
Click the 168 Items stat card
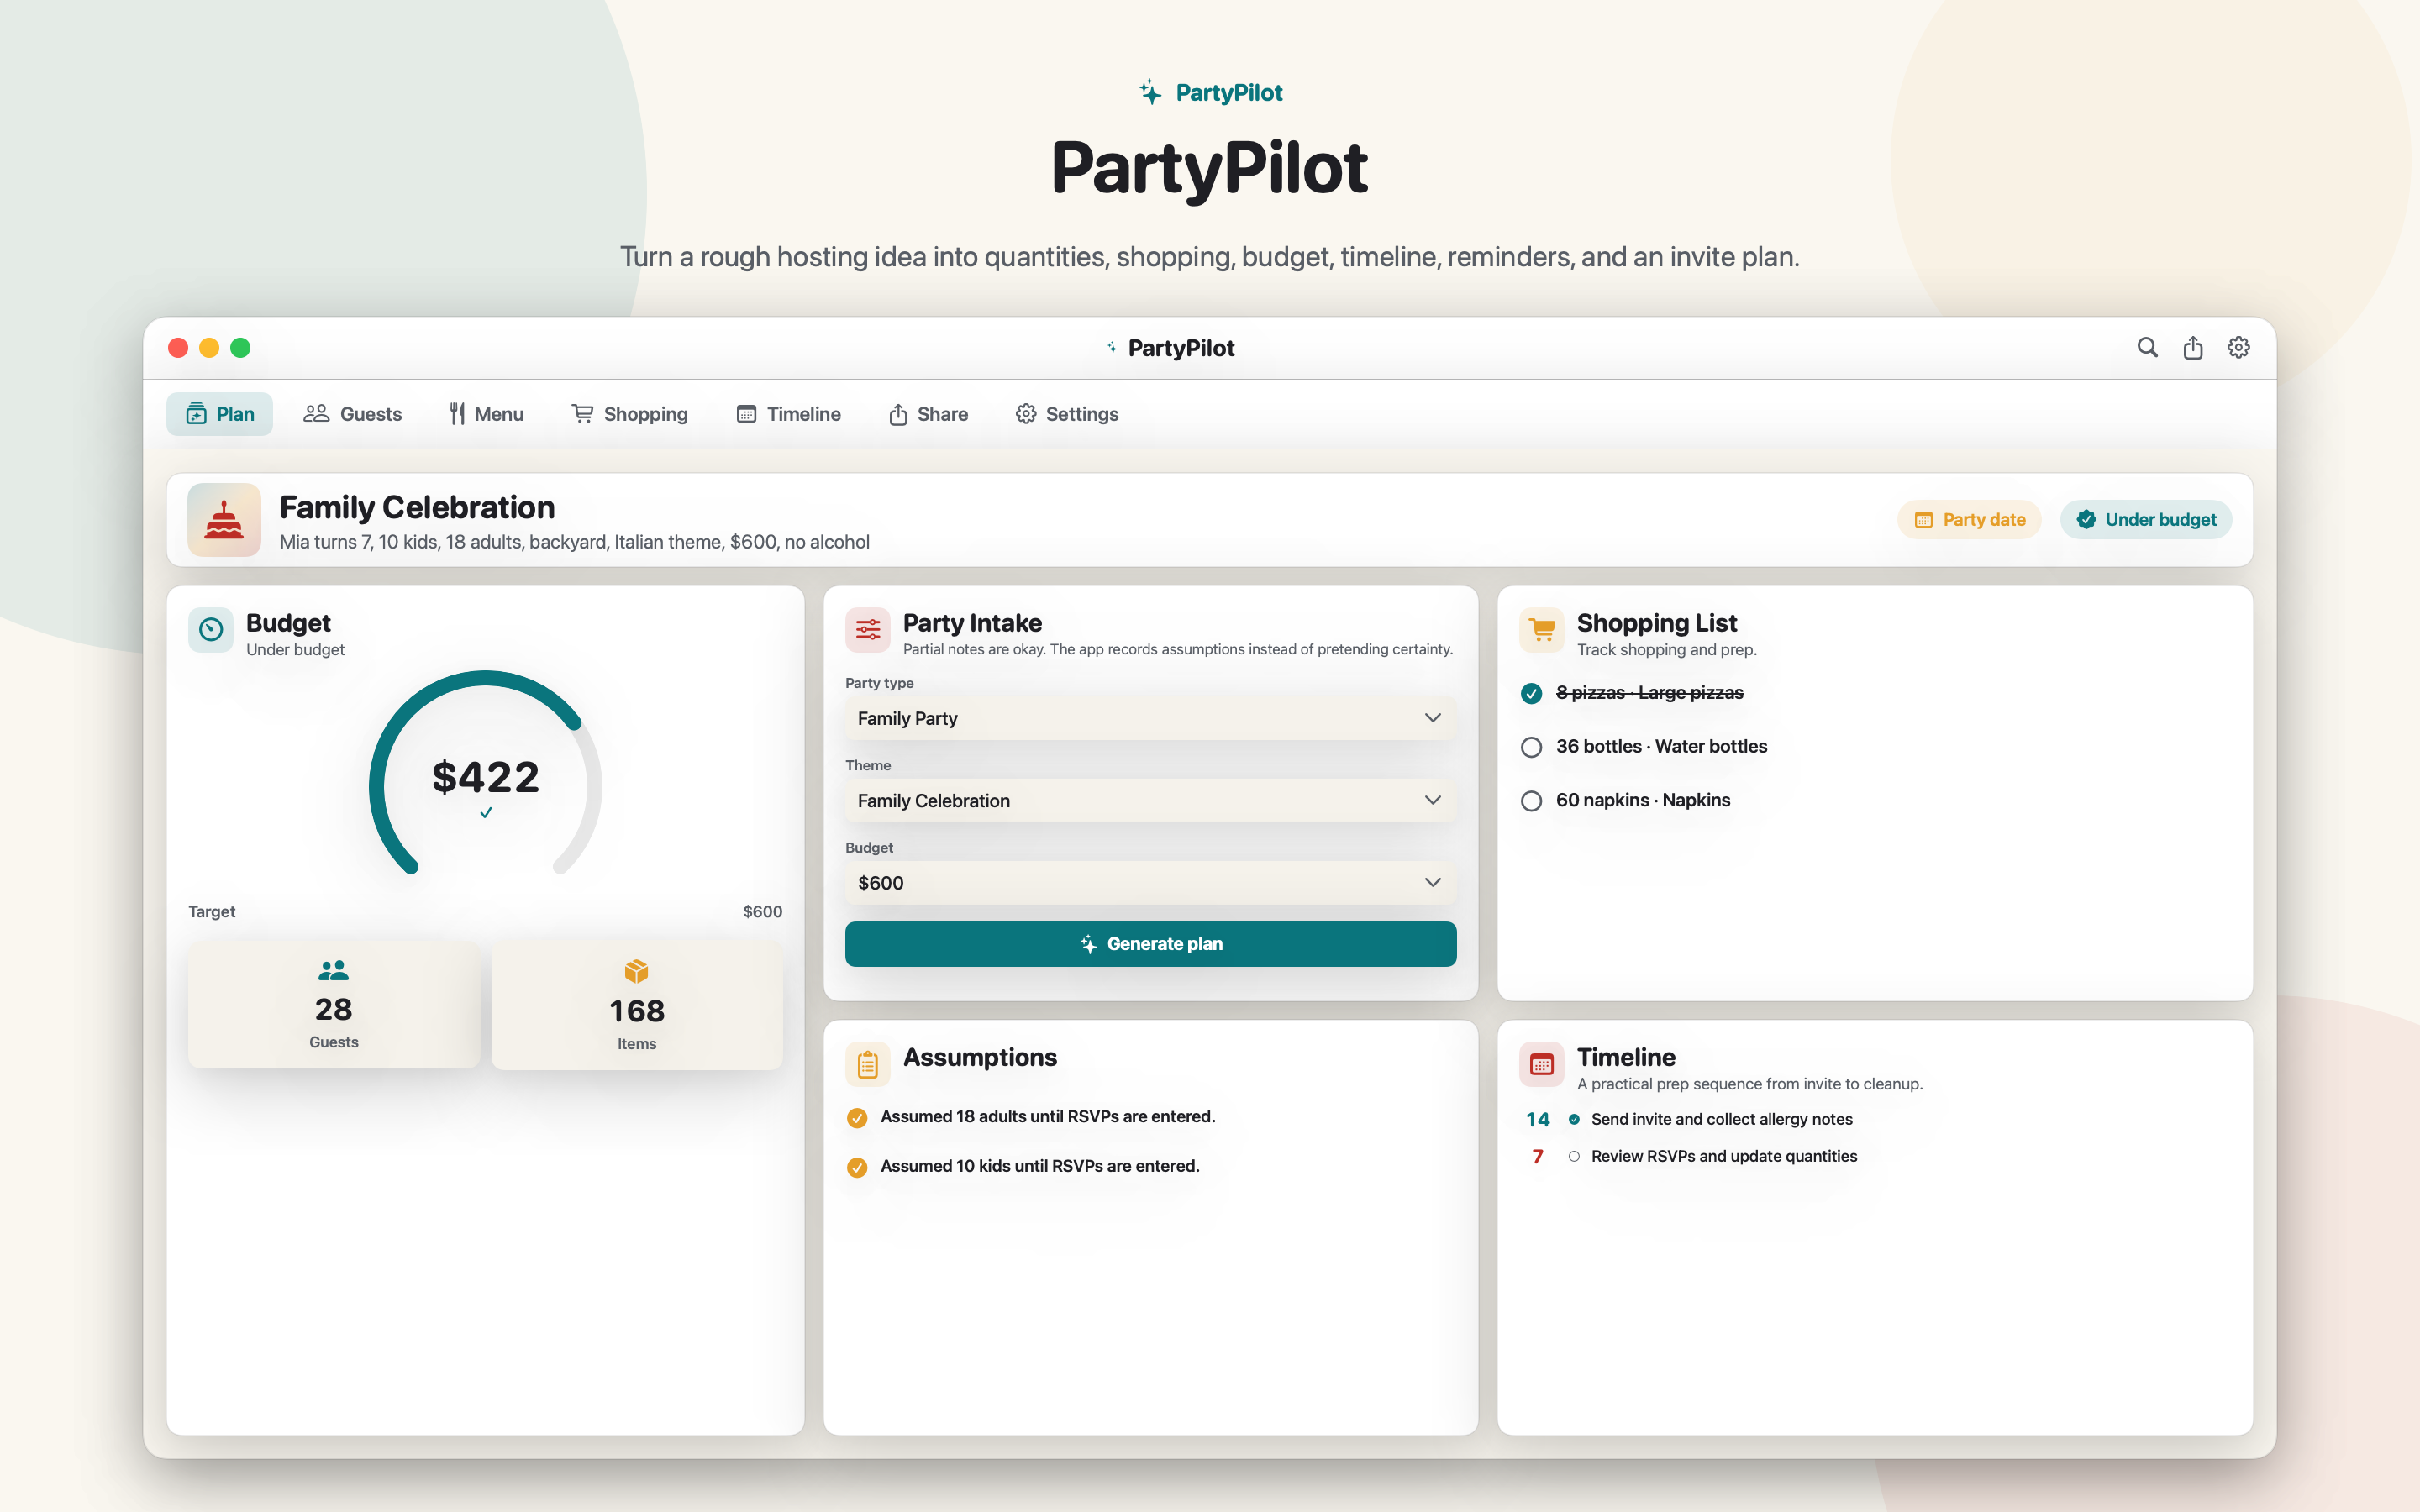pyautogui.click(x=637, y=1005)
